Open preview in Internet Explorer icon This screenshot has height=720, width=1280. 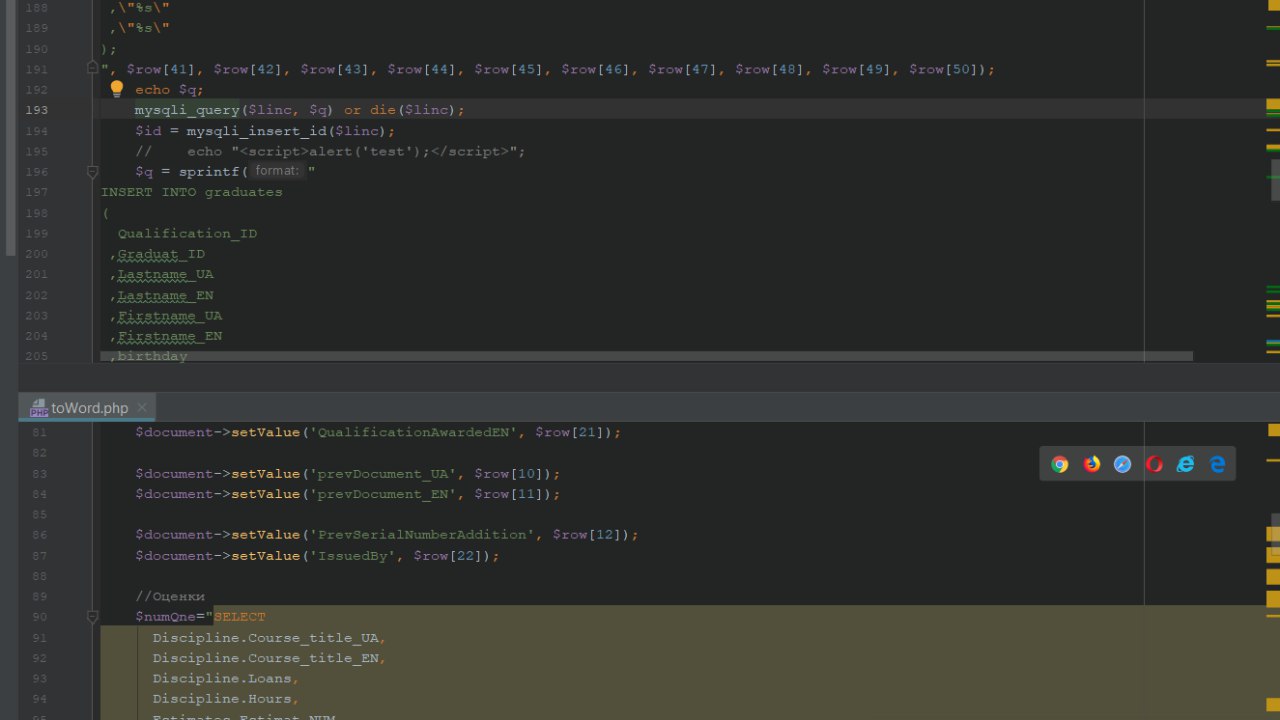(x=1186, y=464)
